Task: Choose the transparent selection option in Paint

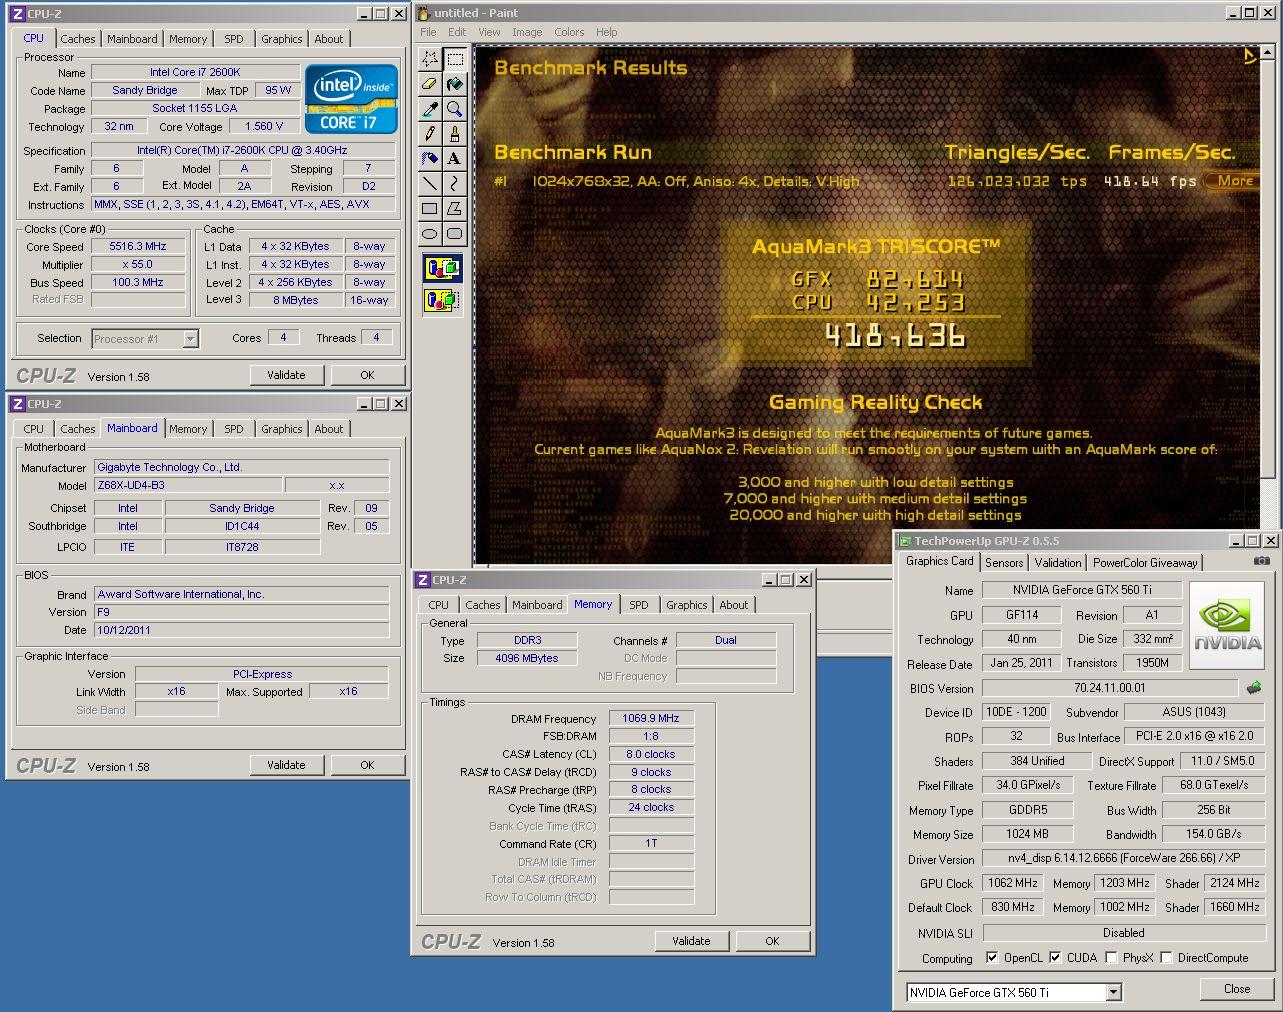Action: point(443,299)
